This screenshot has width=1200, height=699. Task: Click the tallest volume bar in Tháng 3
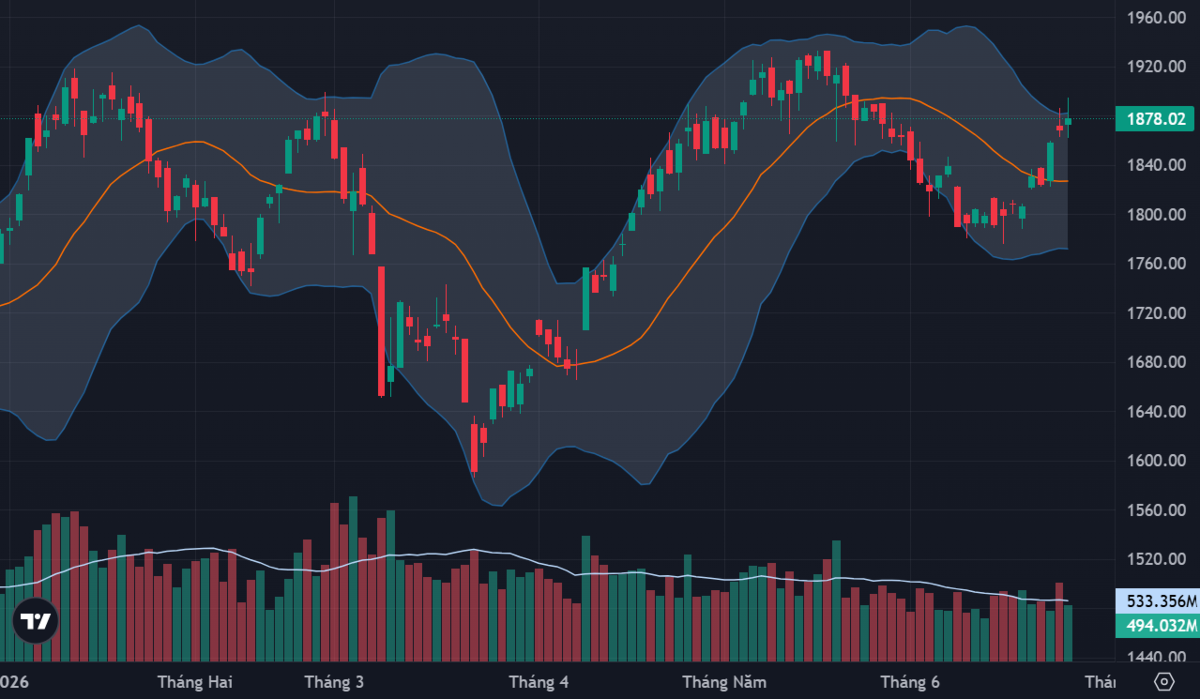(353, 579)
